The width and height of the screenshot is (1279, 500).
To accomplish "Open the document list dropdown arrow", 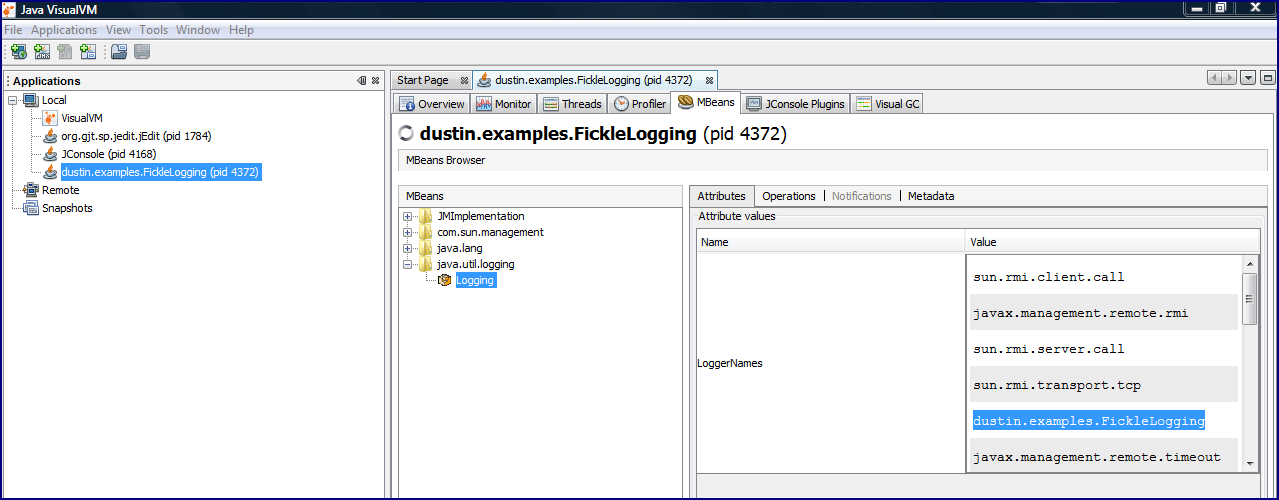I will click(1248, 78).
